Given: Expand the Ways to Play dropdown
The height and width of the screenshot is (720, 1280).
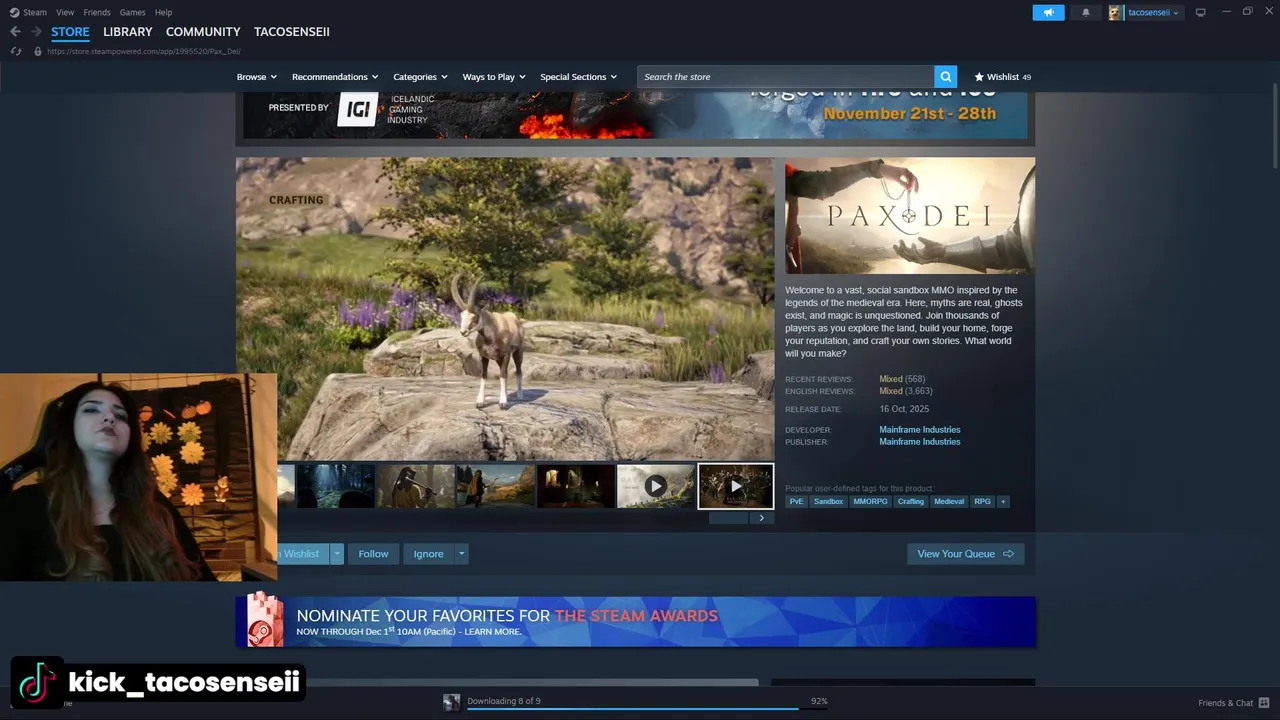Looking at the screenshot, I should click(494, 77).
